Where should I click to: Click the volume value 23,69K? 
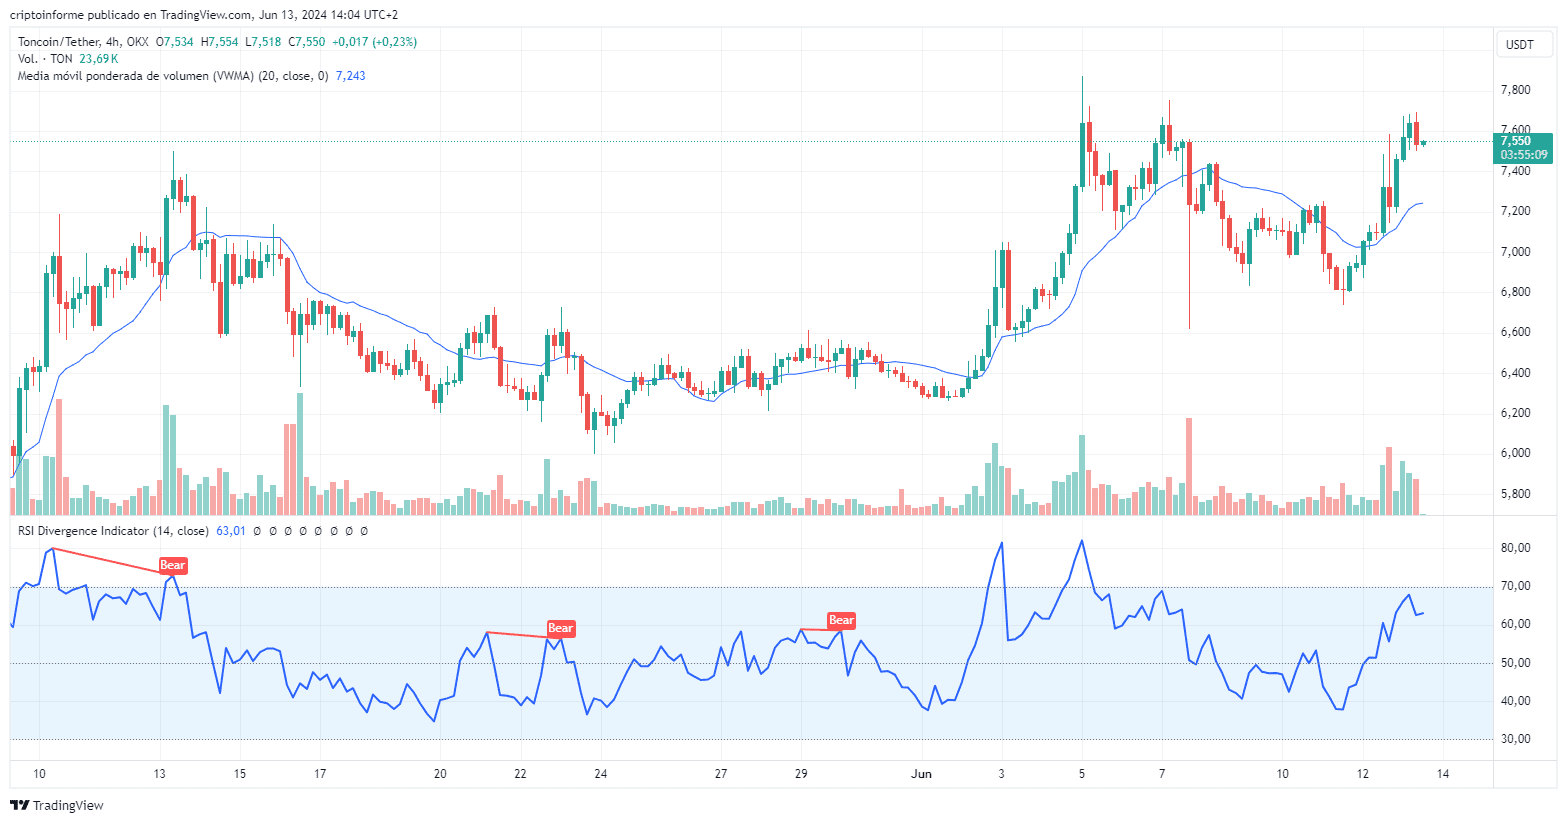pos(99,59)
